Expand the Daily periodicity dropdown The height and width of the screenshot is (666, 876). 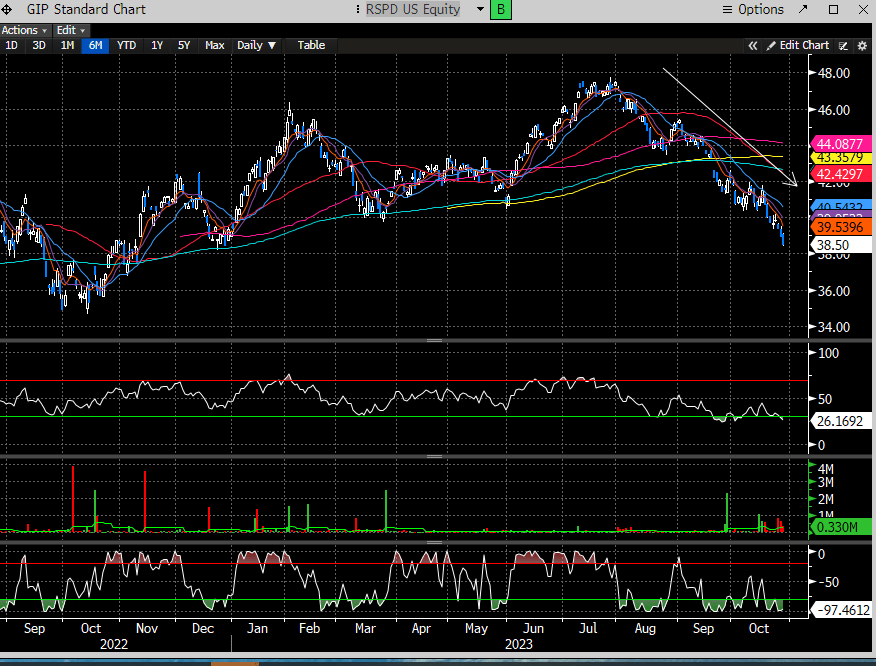click(x=257, y=45)
